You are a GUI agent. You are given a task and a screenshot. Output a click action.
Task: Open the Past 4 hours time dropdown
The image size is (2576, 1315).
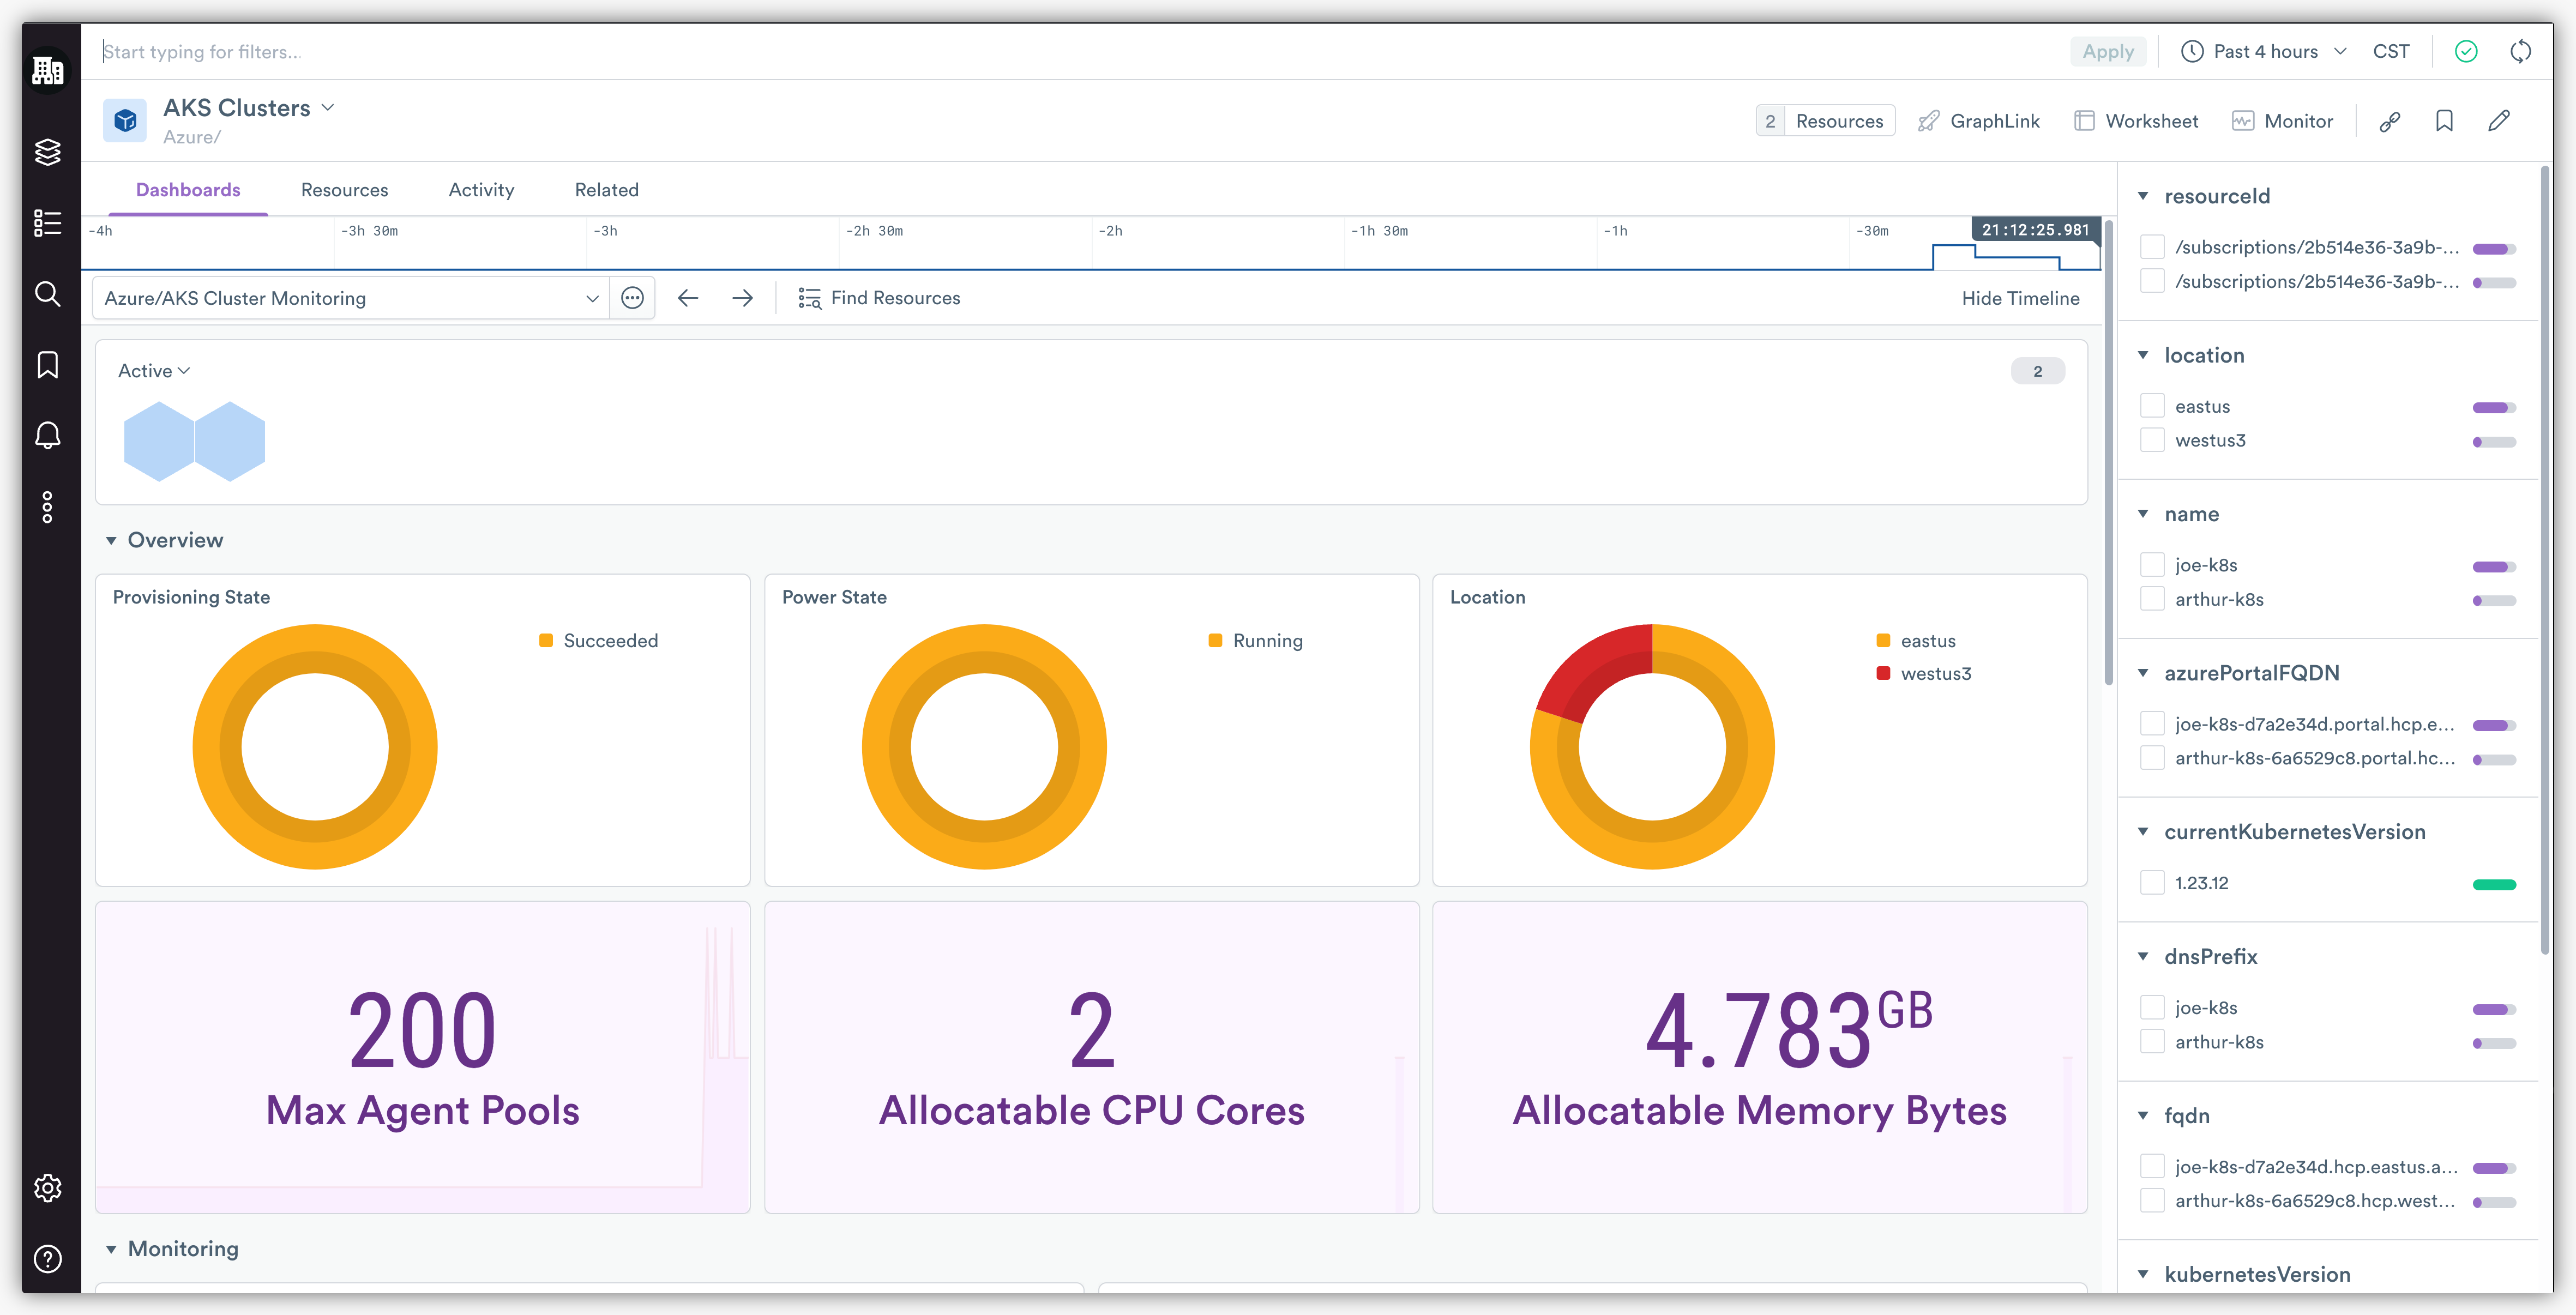point(2264,51)
